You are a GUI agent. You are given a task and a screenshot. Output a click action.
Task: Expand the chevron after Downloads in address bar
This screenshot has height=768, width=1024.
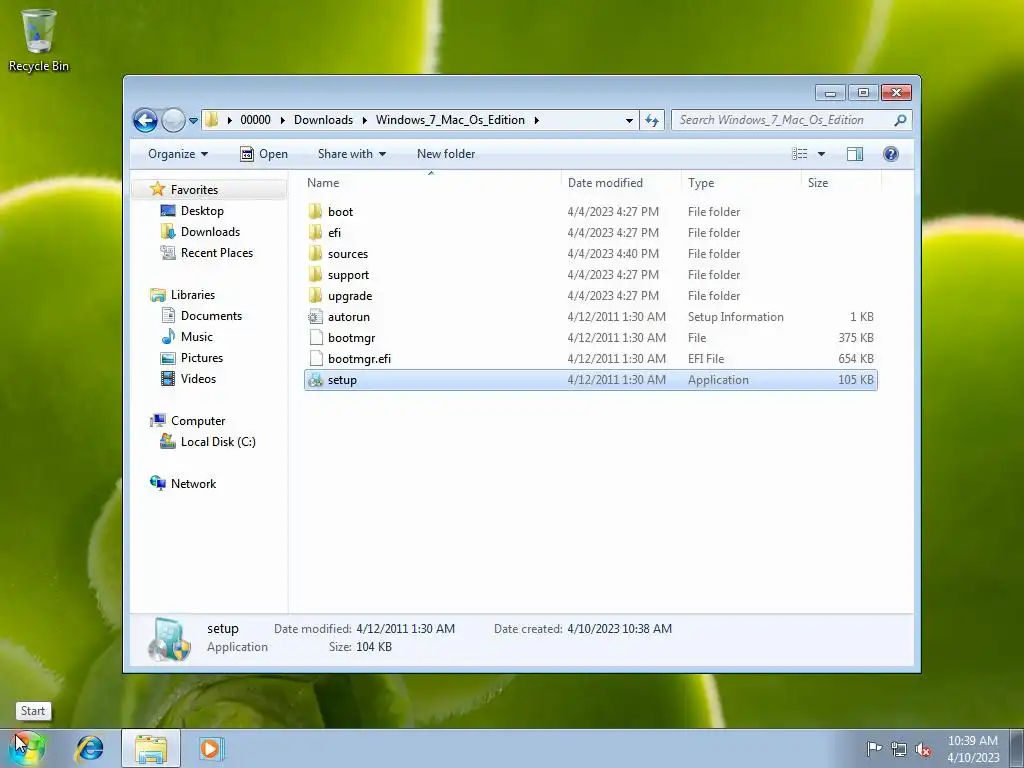click(x=364, y=120)
